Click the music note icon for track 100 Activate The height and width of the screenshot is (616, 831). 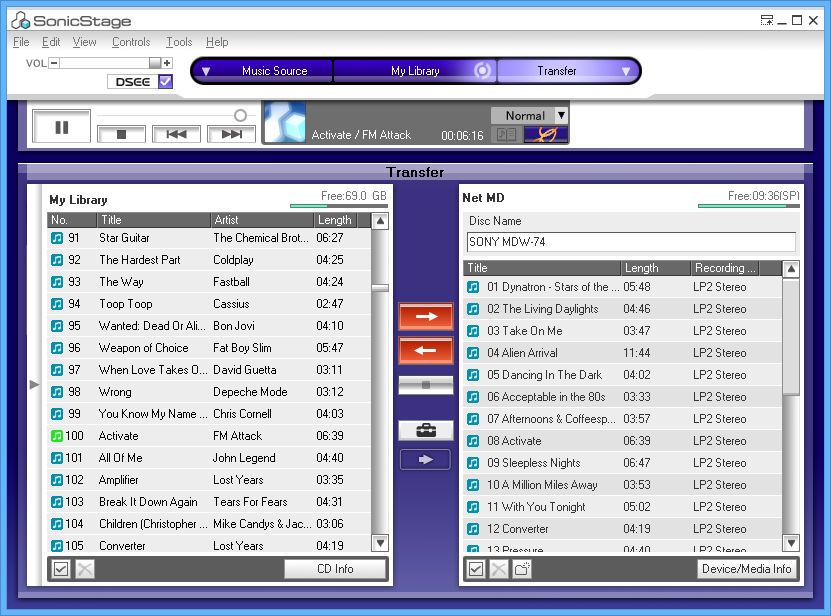(57, 436)
